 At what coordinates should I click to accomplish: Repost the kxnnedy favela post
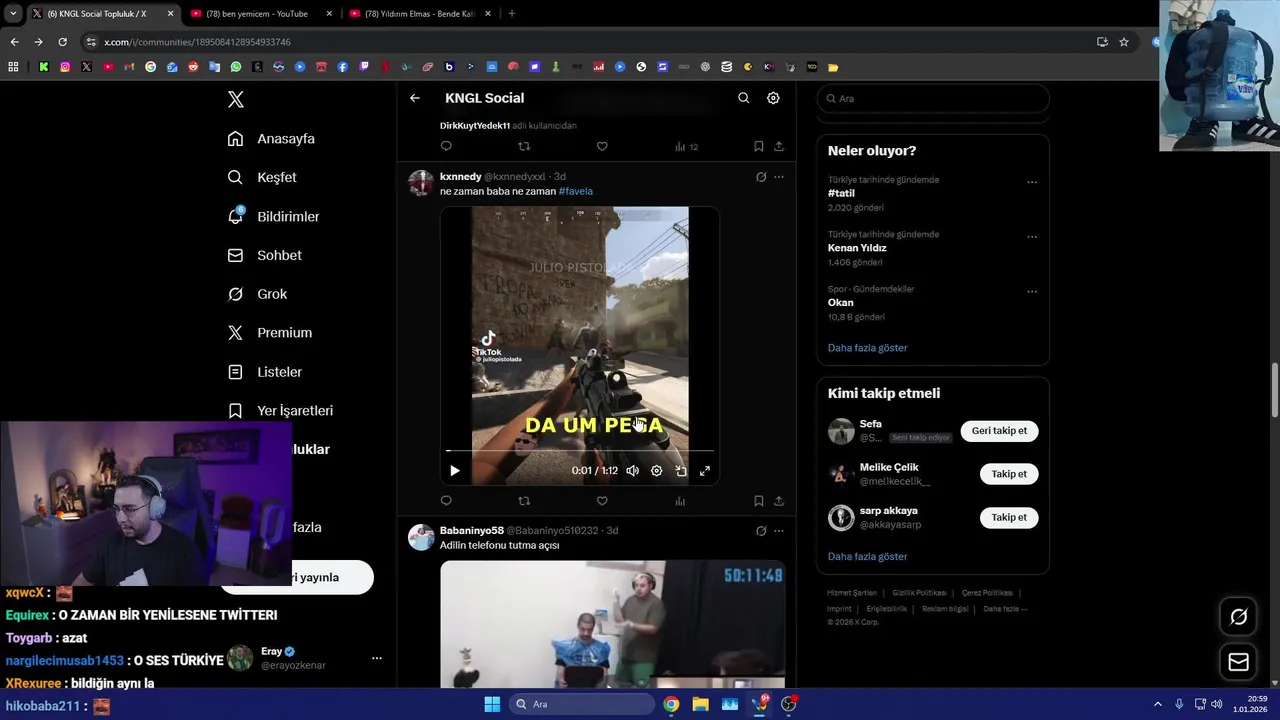[524, 501]
